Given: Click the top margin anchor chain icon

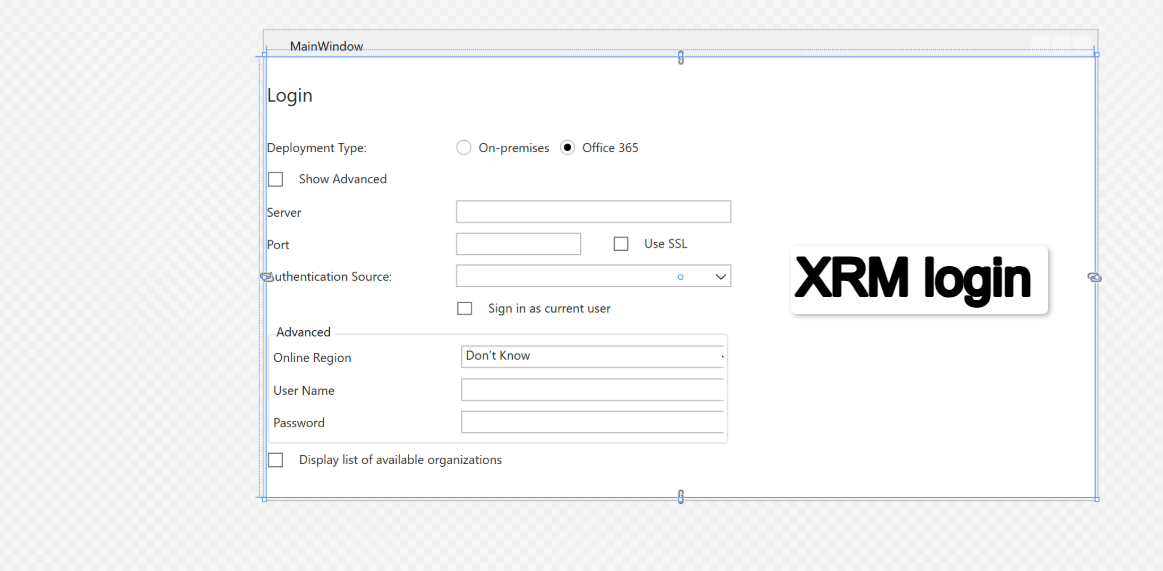Looking at the screenshot, I should click(x=681, y=57).
